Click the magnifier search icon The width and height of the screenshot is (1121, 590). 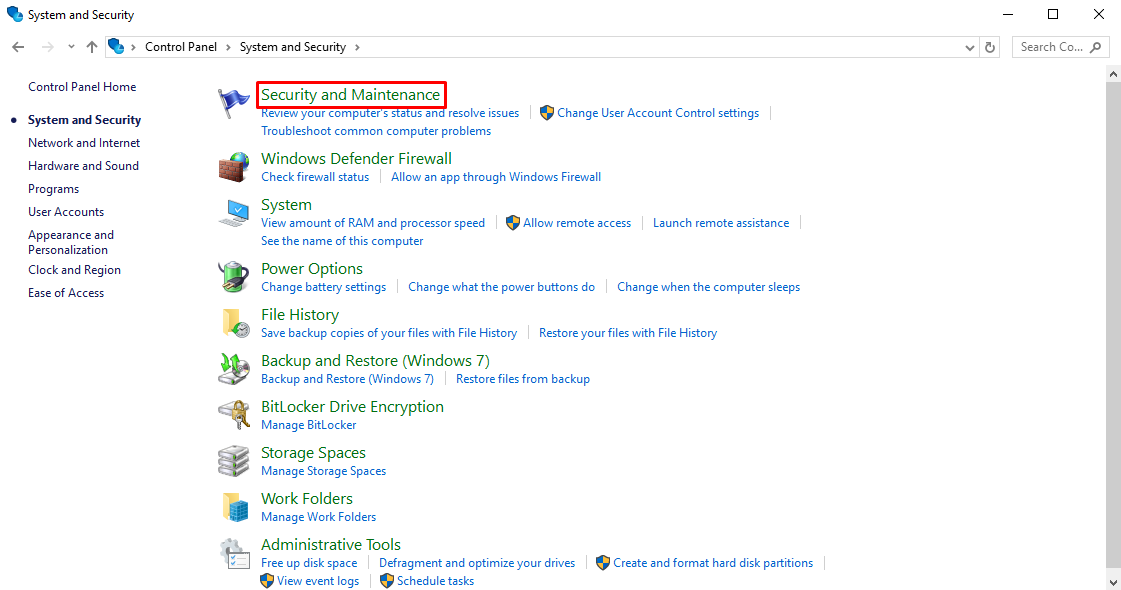(x=1096, y=47)
